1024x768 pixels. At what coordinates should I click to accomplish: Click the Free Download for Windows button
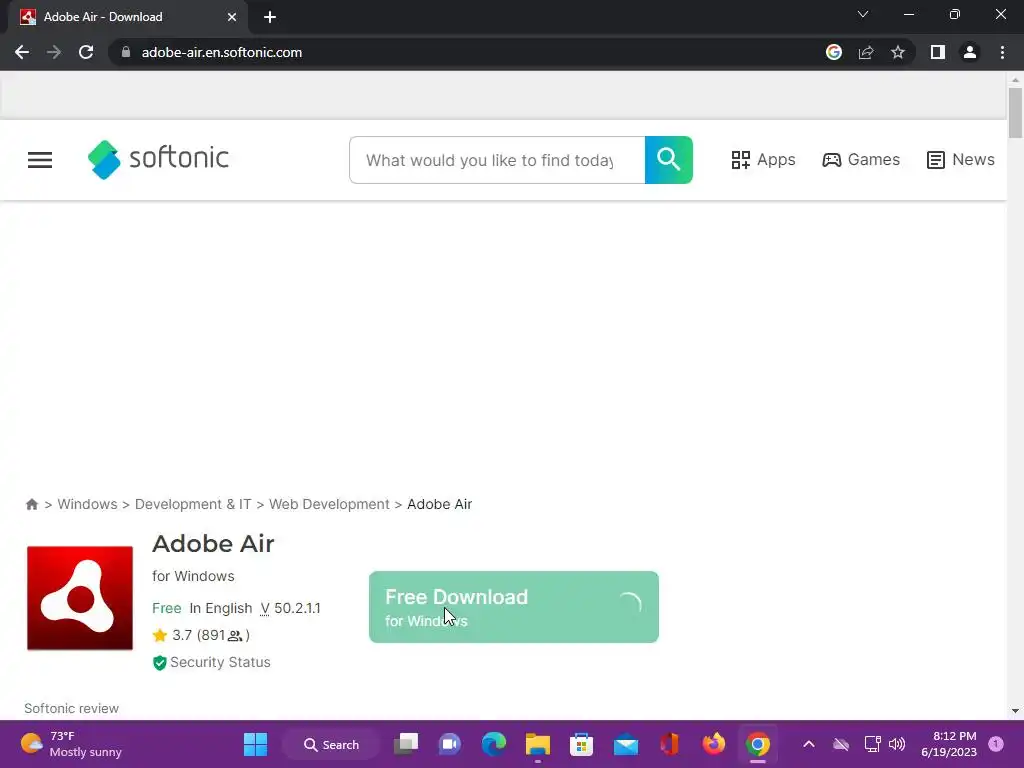pos(513,607)
